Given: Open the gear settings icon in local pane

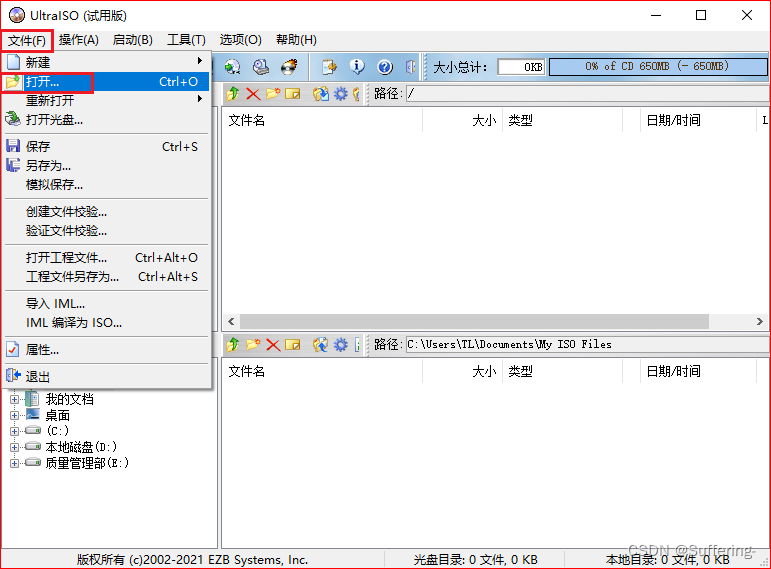Looking at the screenshot, I should point(340,345).
